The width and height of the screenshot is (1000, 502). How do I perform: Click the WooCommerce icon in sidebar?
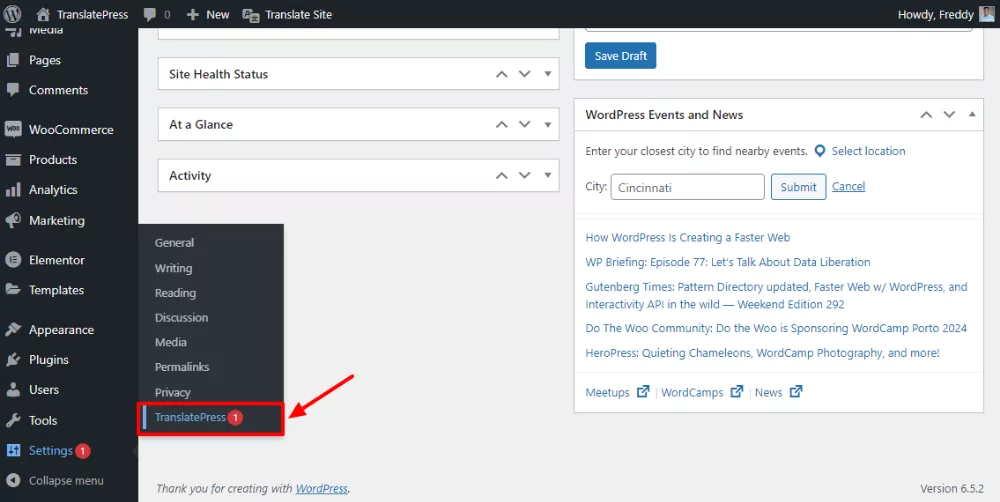click(13, 129)
